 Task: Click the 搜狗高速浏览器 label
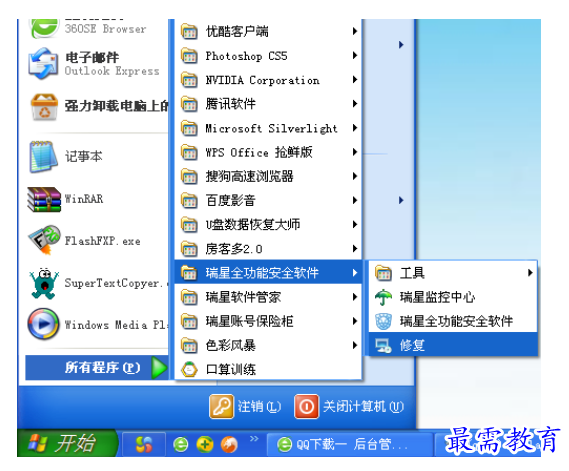249,177
